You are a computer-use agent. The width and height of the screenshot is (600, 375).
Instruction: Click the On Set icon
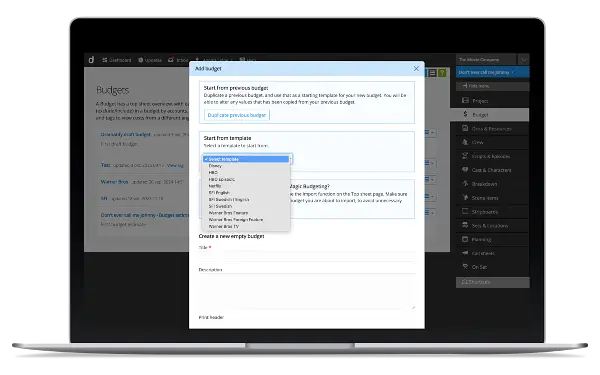[x=465, y=266]
